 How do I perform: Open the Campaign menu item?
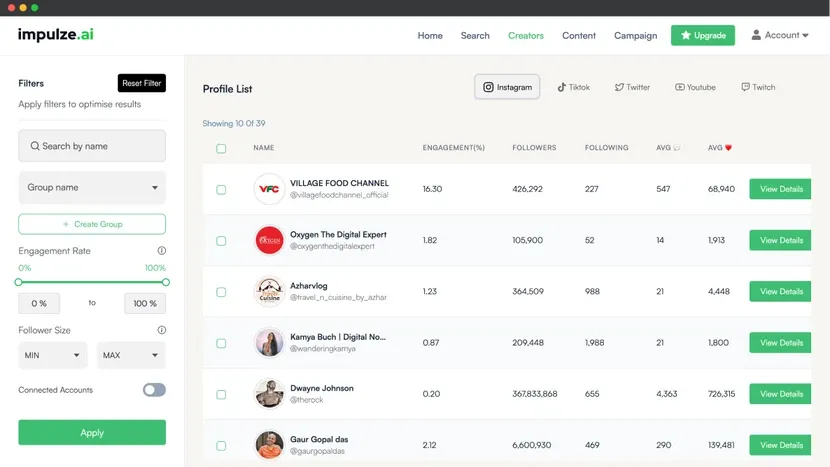pyautogui.click(x=635, y=35)
